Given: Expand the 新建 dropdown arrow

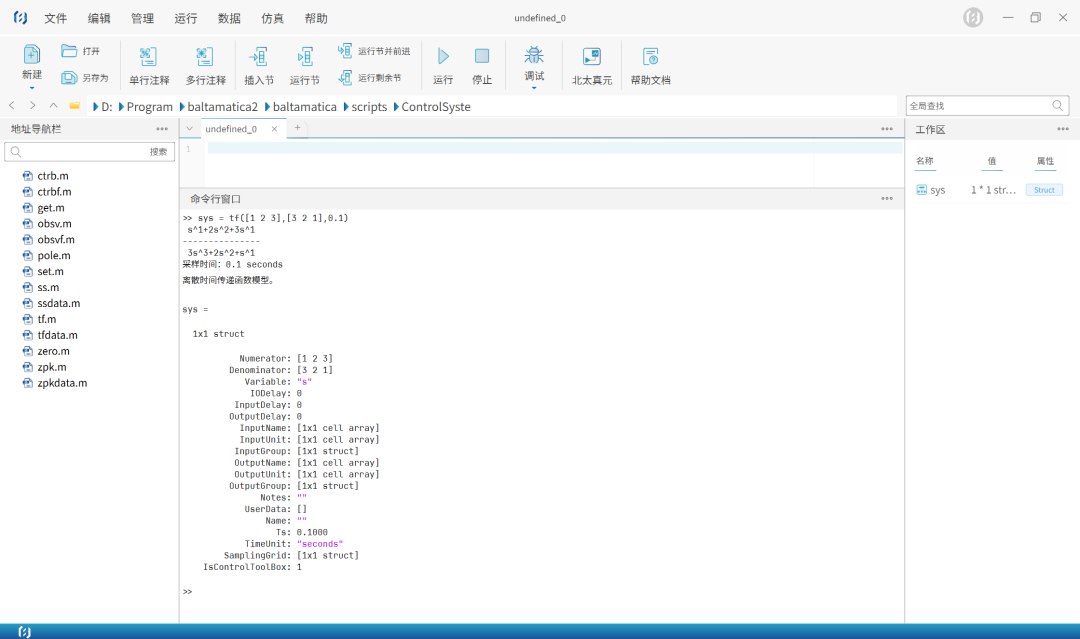Looking at the screenshot, I should pos(32,89).
